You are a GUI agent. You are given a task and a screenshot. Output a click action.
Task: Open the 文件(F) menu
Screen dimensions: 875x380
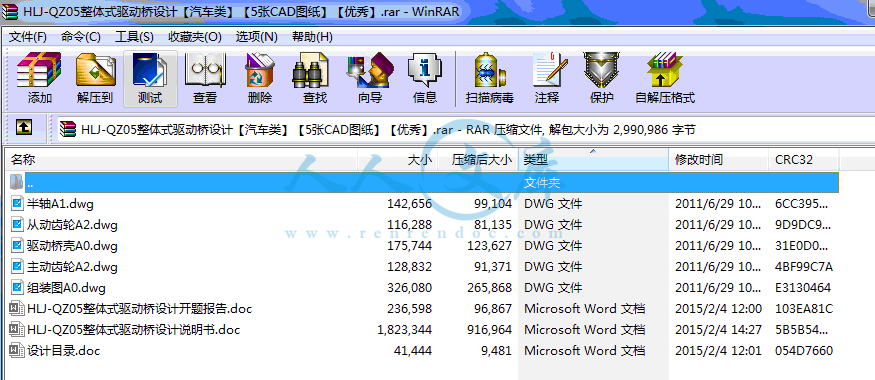pyautogui.click(x=28, y=37)
